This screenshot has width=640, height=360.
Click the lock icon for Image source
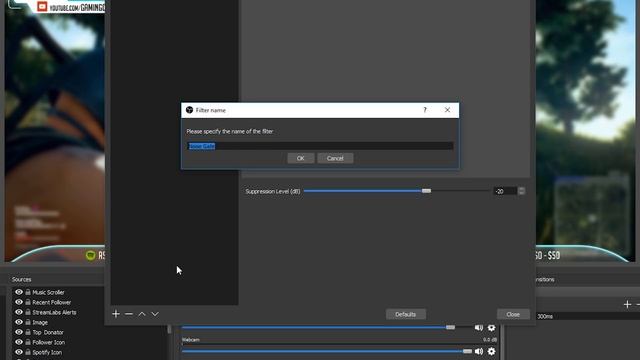pyautogui.click(x=28, y=322)
